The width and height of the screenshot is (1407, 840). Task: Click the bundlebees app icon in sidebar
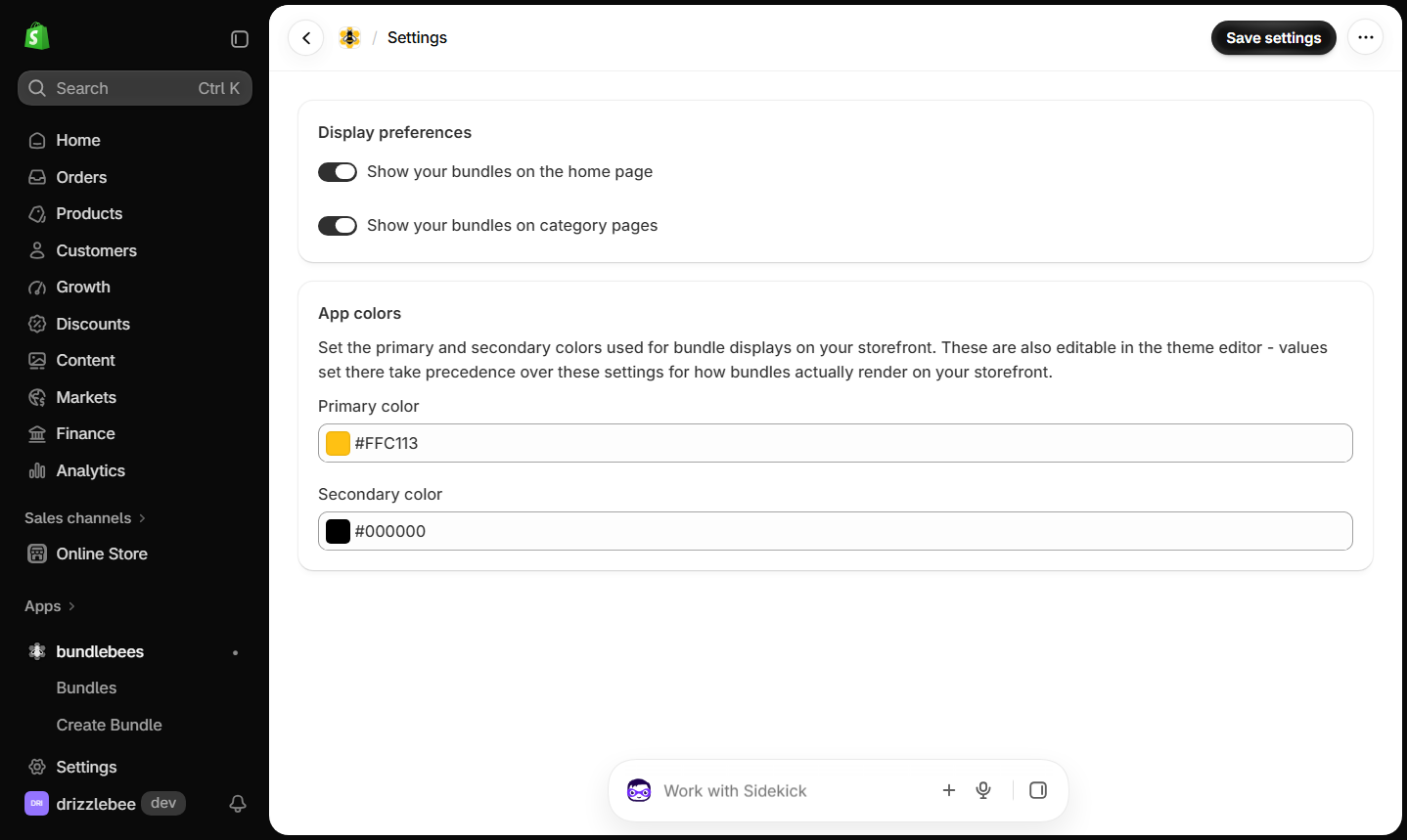click(x=37, y=652)
